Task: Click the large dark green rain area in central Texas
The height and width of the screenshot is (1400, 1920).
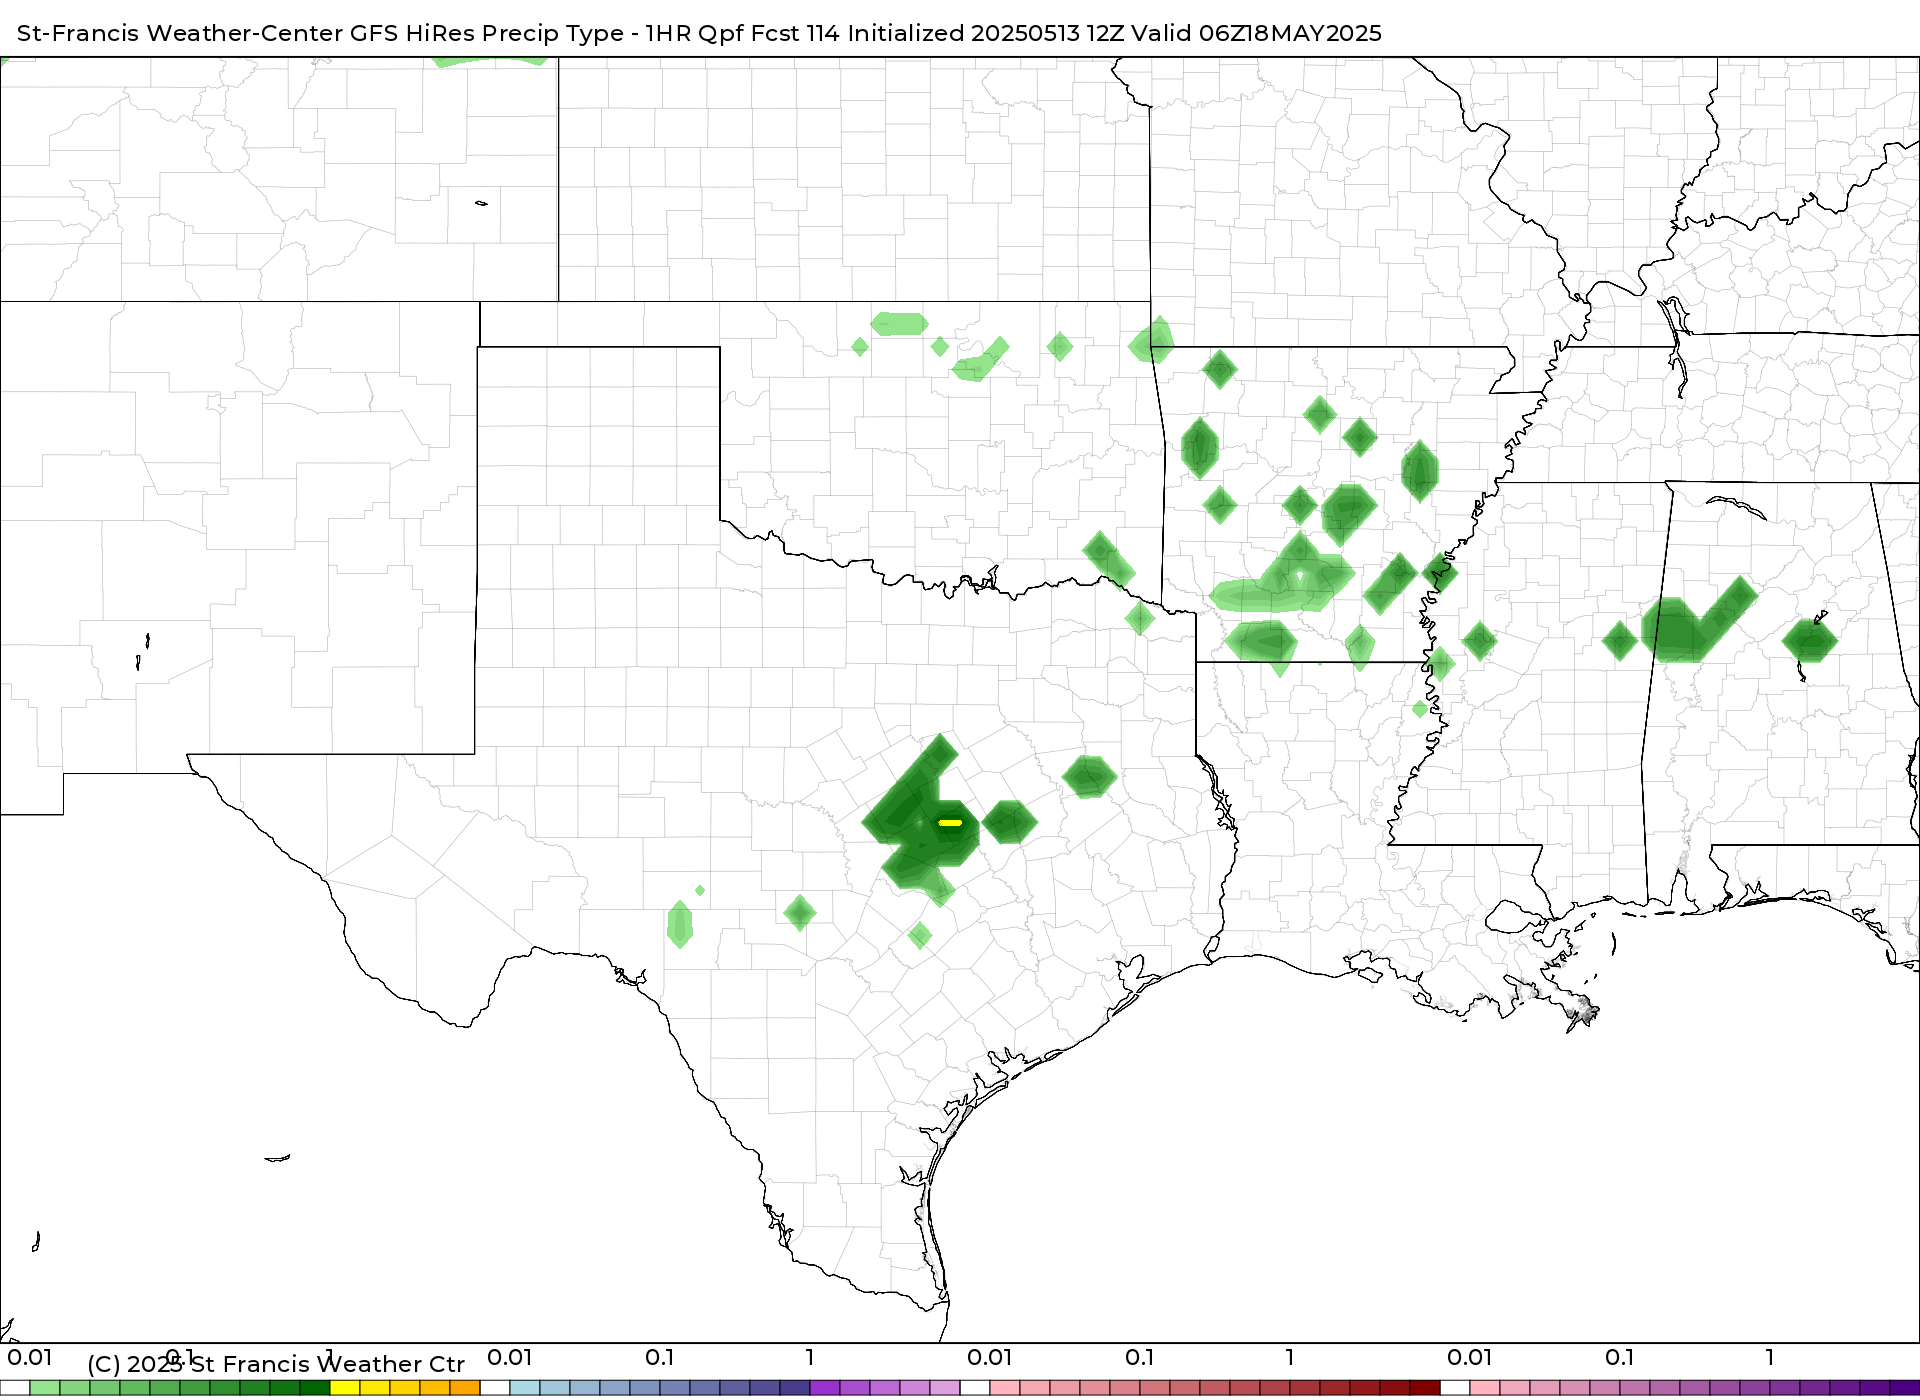Action: (920, 820)
